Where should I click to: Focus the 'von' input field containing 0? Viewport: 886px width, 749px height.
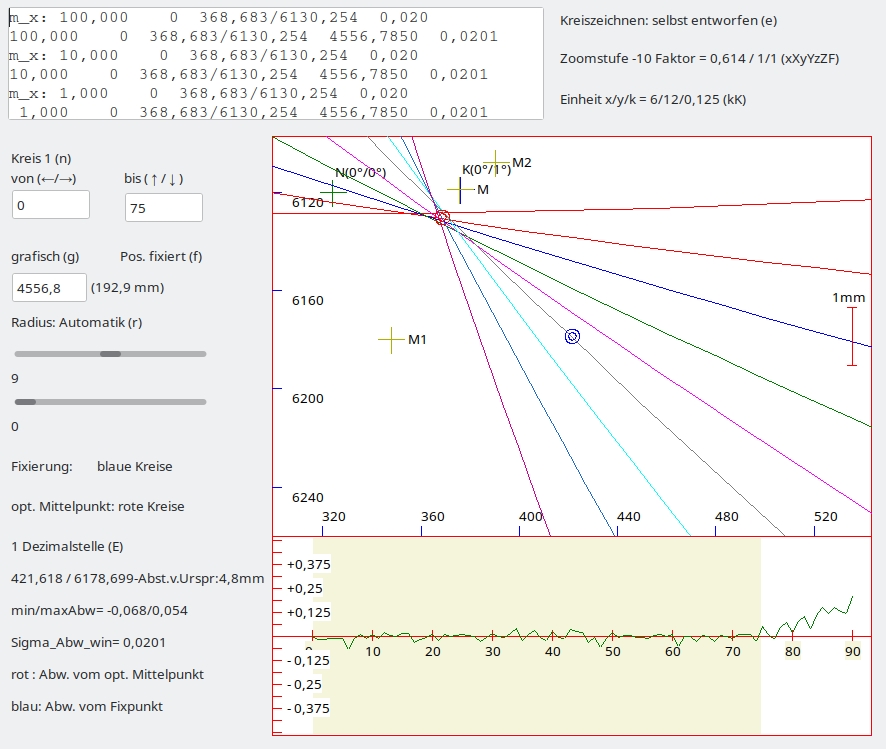(50, 205)
